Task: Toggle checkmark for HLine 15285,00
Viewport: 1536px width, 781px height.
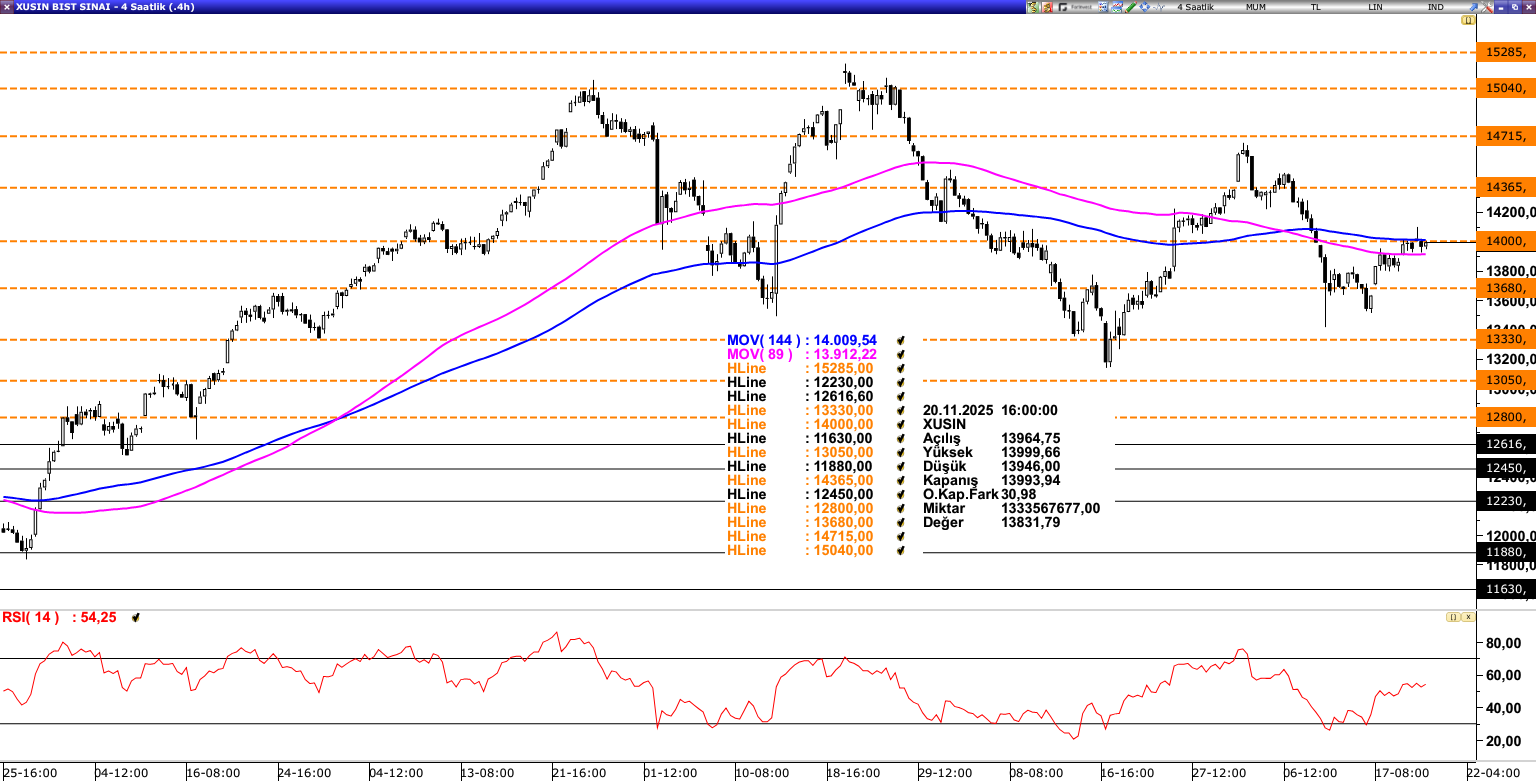Action: pos(901,368)
